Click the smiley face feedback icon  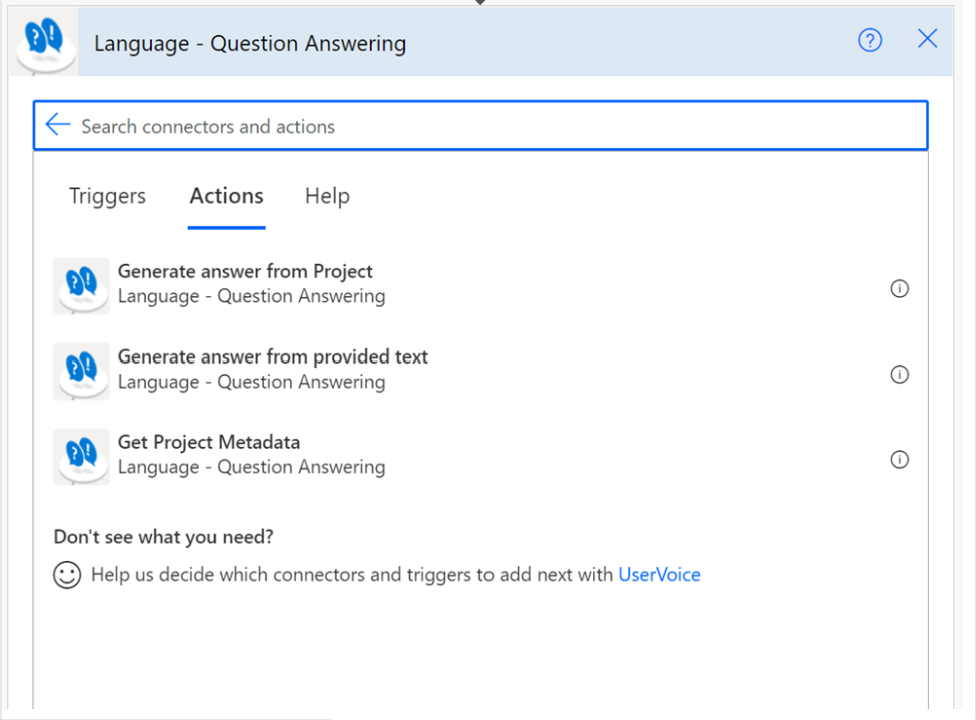(67, 575)
